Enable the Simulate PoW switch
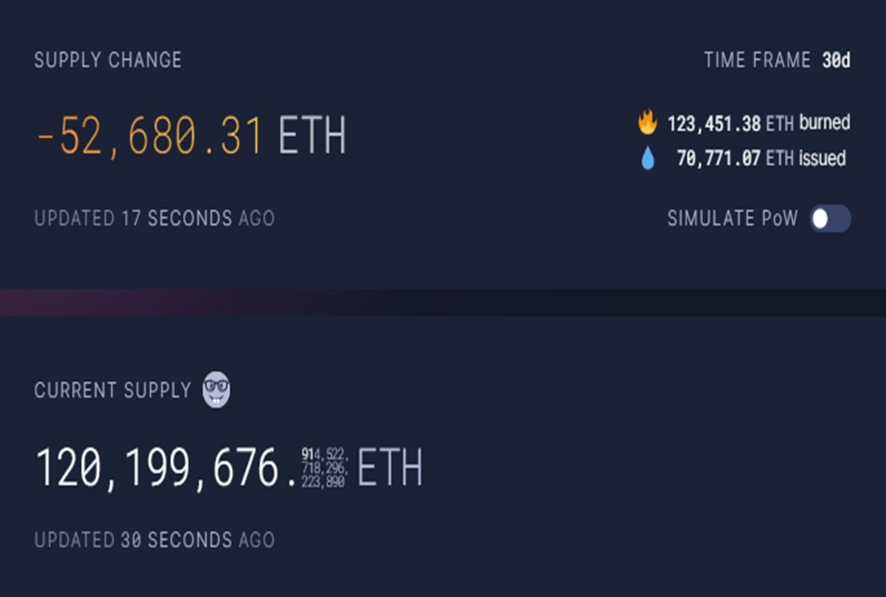This screenshot has width=886, height=597. [x=830, y=219]
